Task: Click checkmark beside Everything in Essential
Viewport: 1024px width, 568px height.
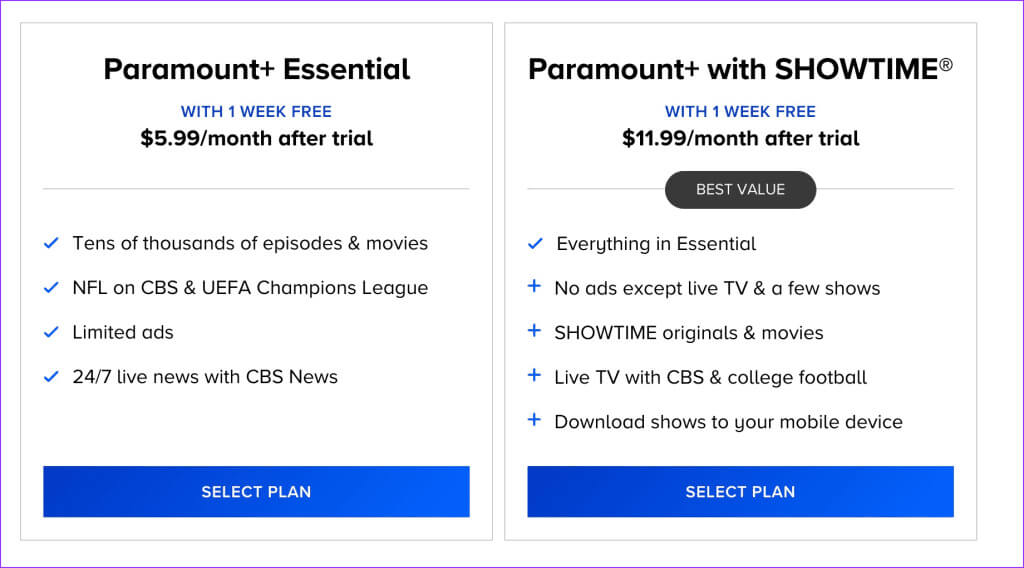Action: [x=535, y=243]
